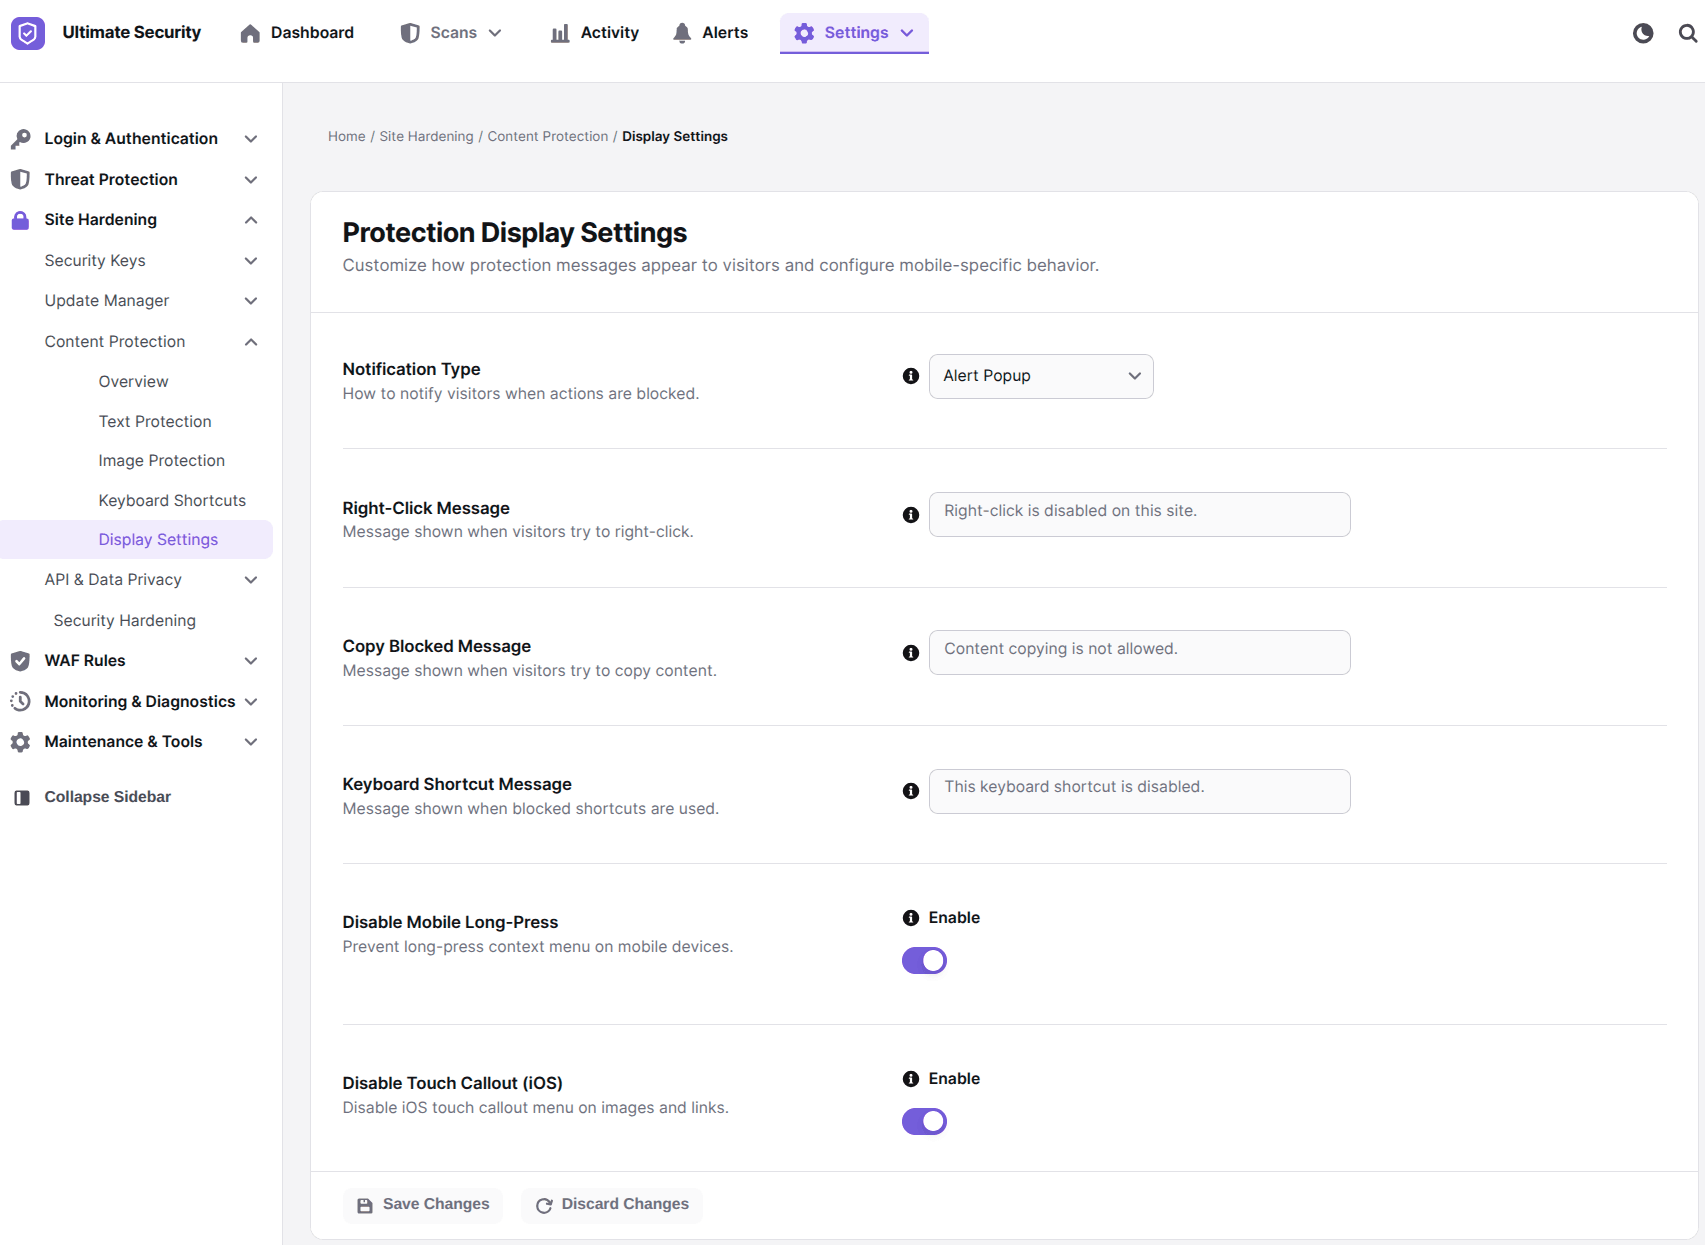
Task: Click Discard Changes button
Action: click(612, 1205)
